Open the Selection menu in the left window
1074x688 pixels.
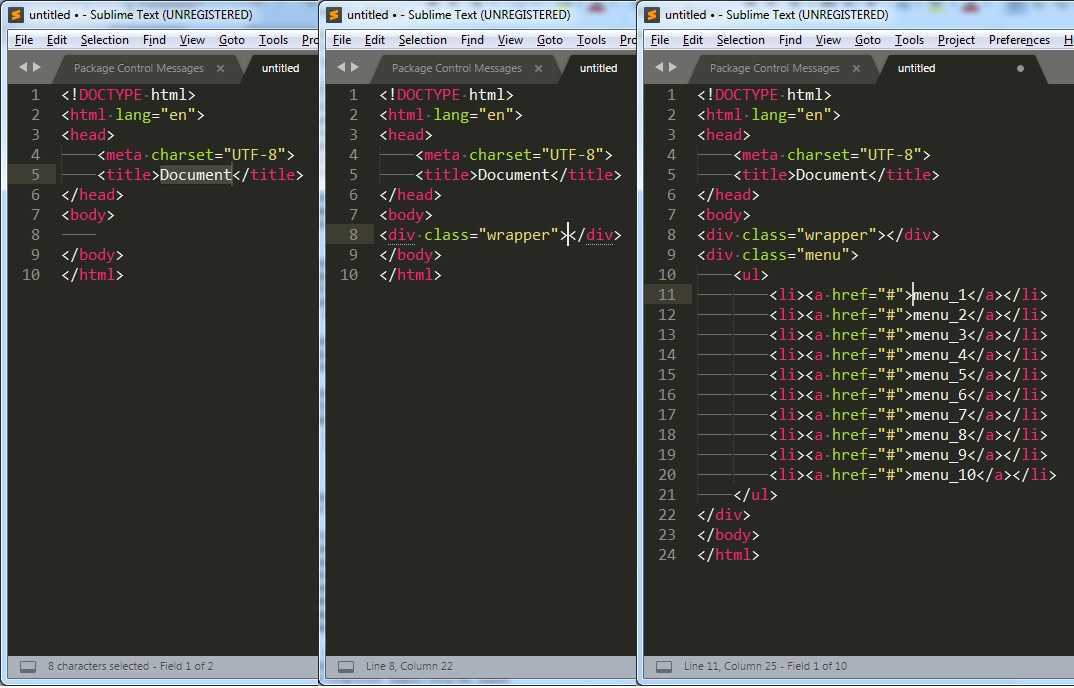click(x=104, y=40)
